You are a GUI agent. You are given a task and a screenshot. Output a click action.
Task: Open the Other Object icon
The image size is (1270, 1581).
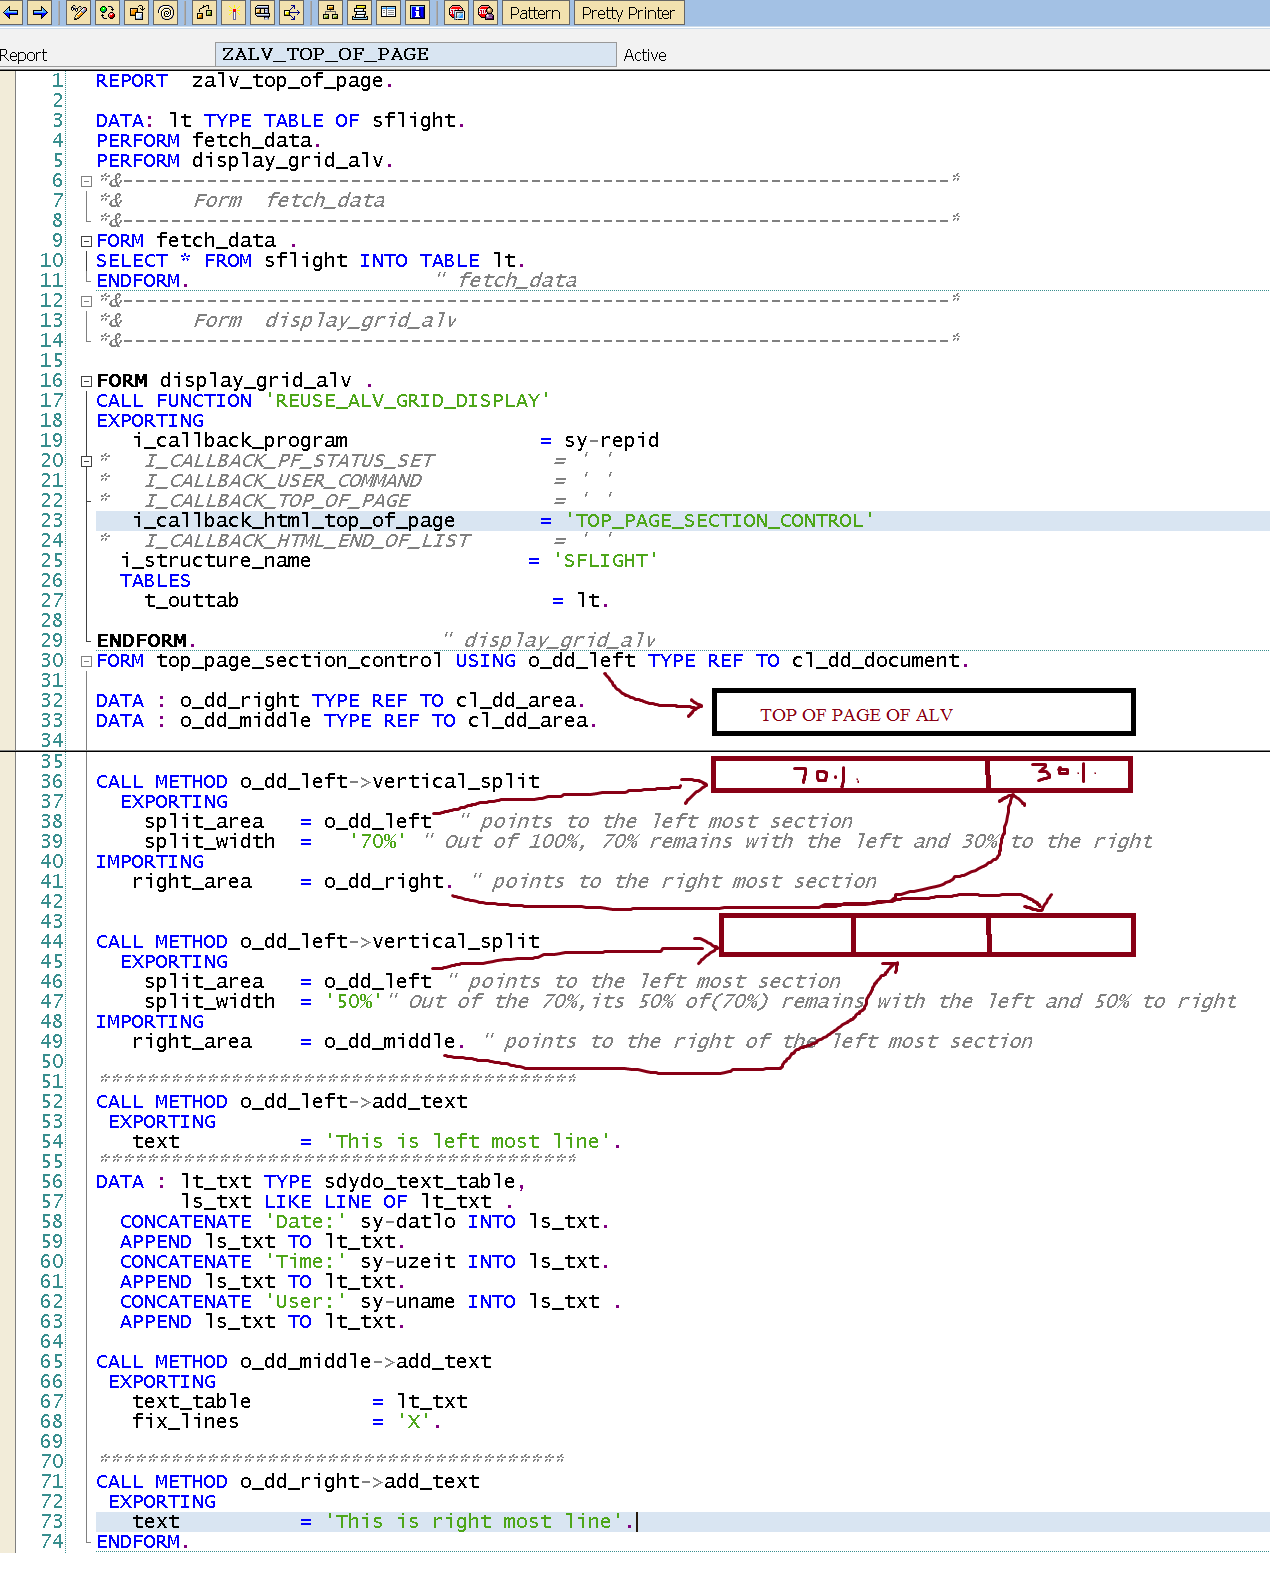[x=136, y=12]
